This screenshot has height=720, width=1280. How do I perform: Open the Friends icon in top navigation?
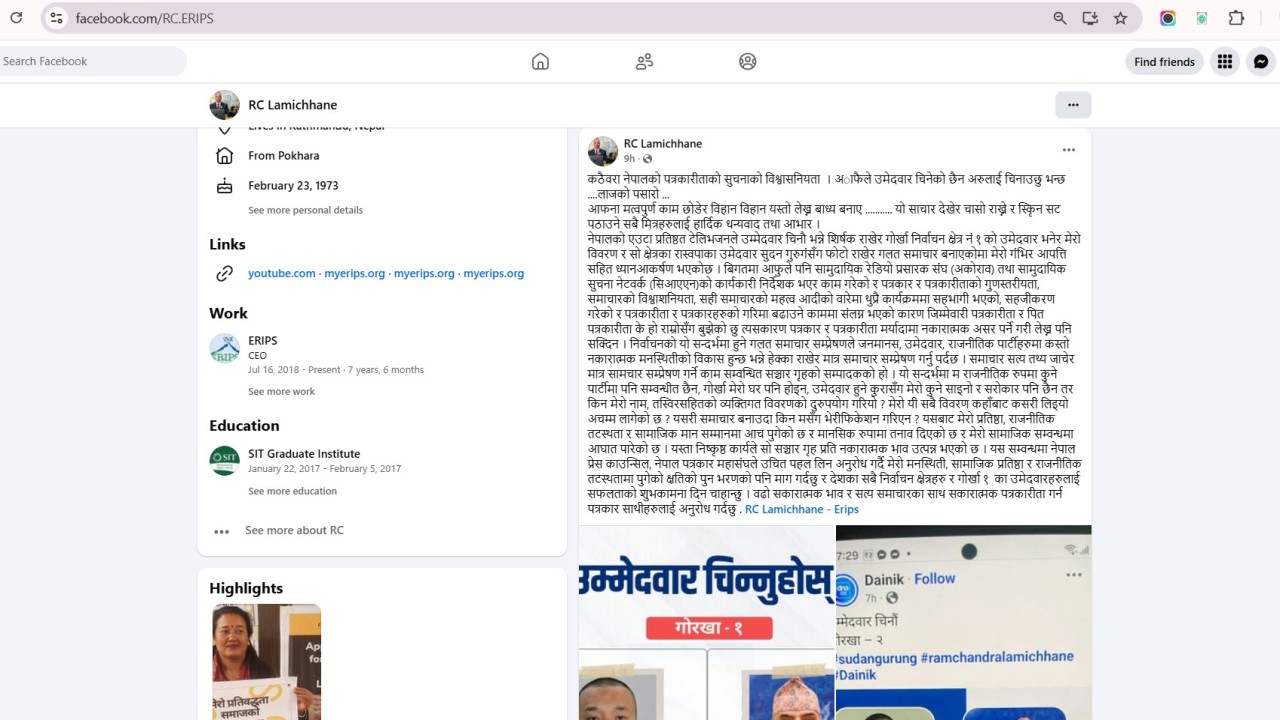[x=644, y=62]
